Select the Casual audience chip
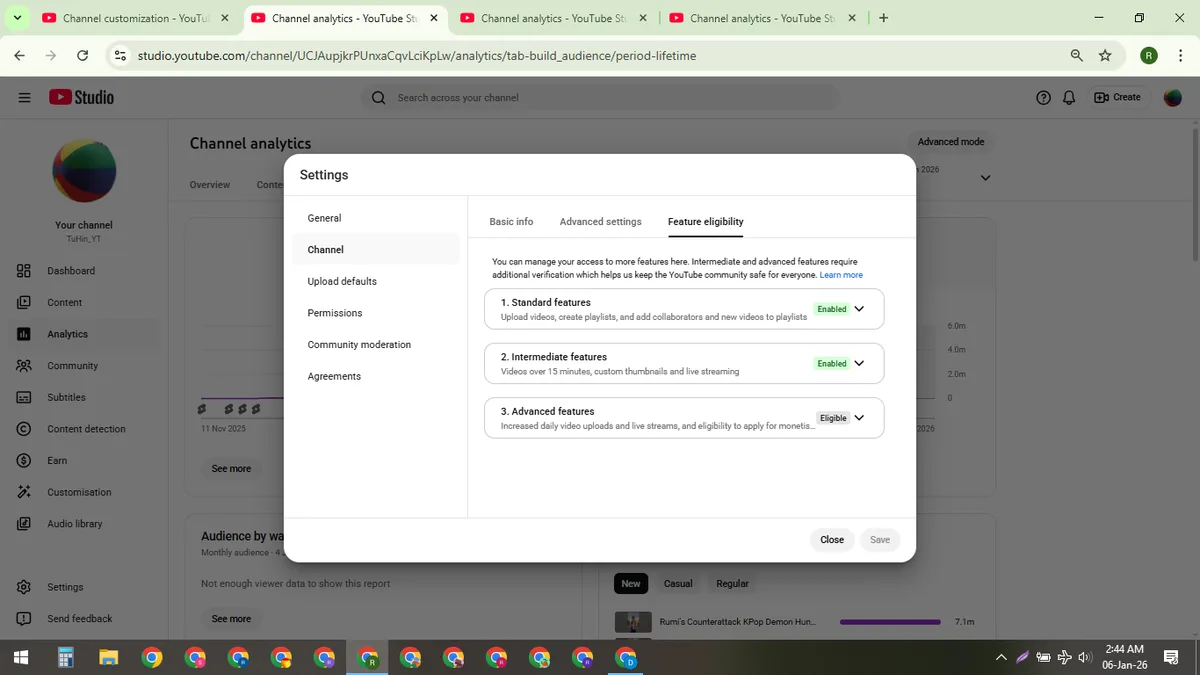 click(x=678, y=583)
